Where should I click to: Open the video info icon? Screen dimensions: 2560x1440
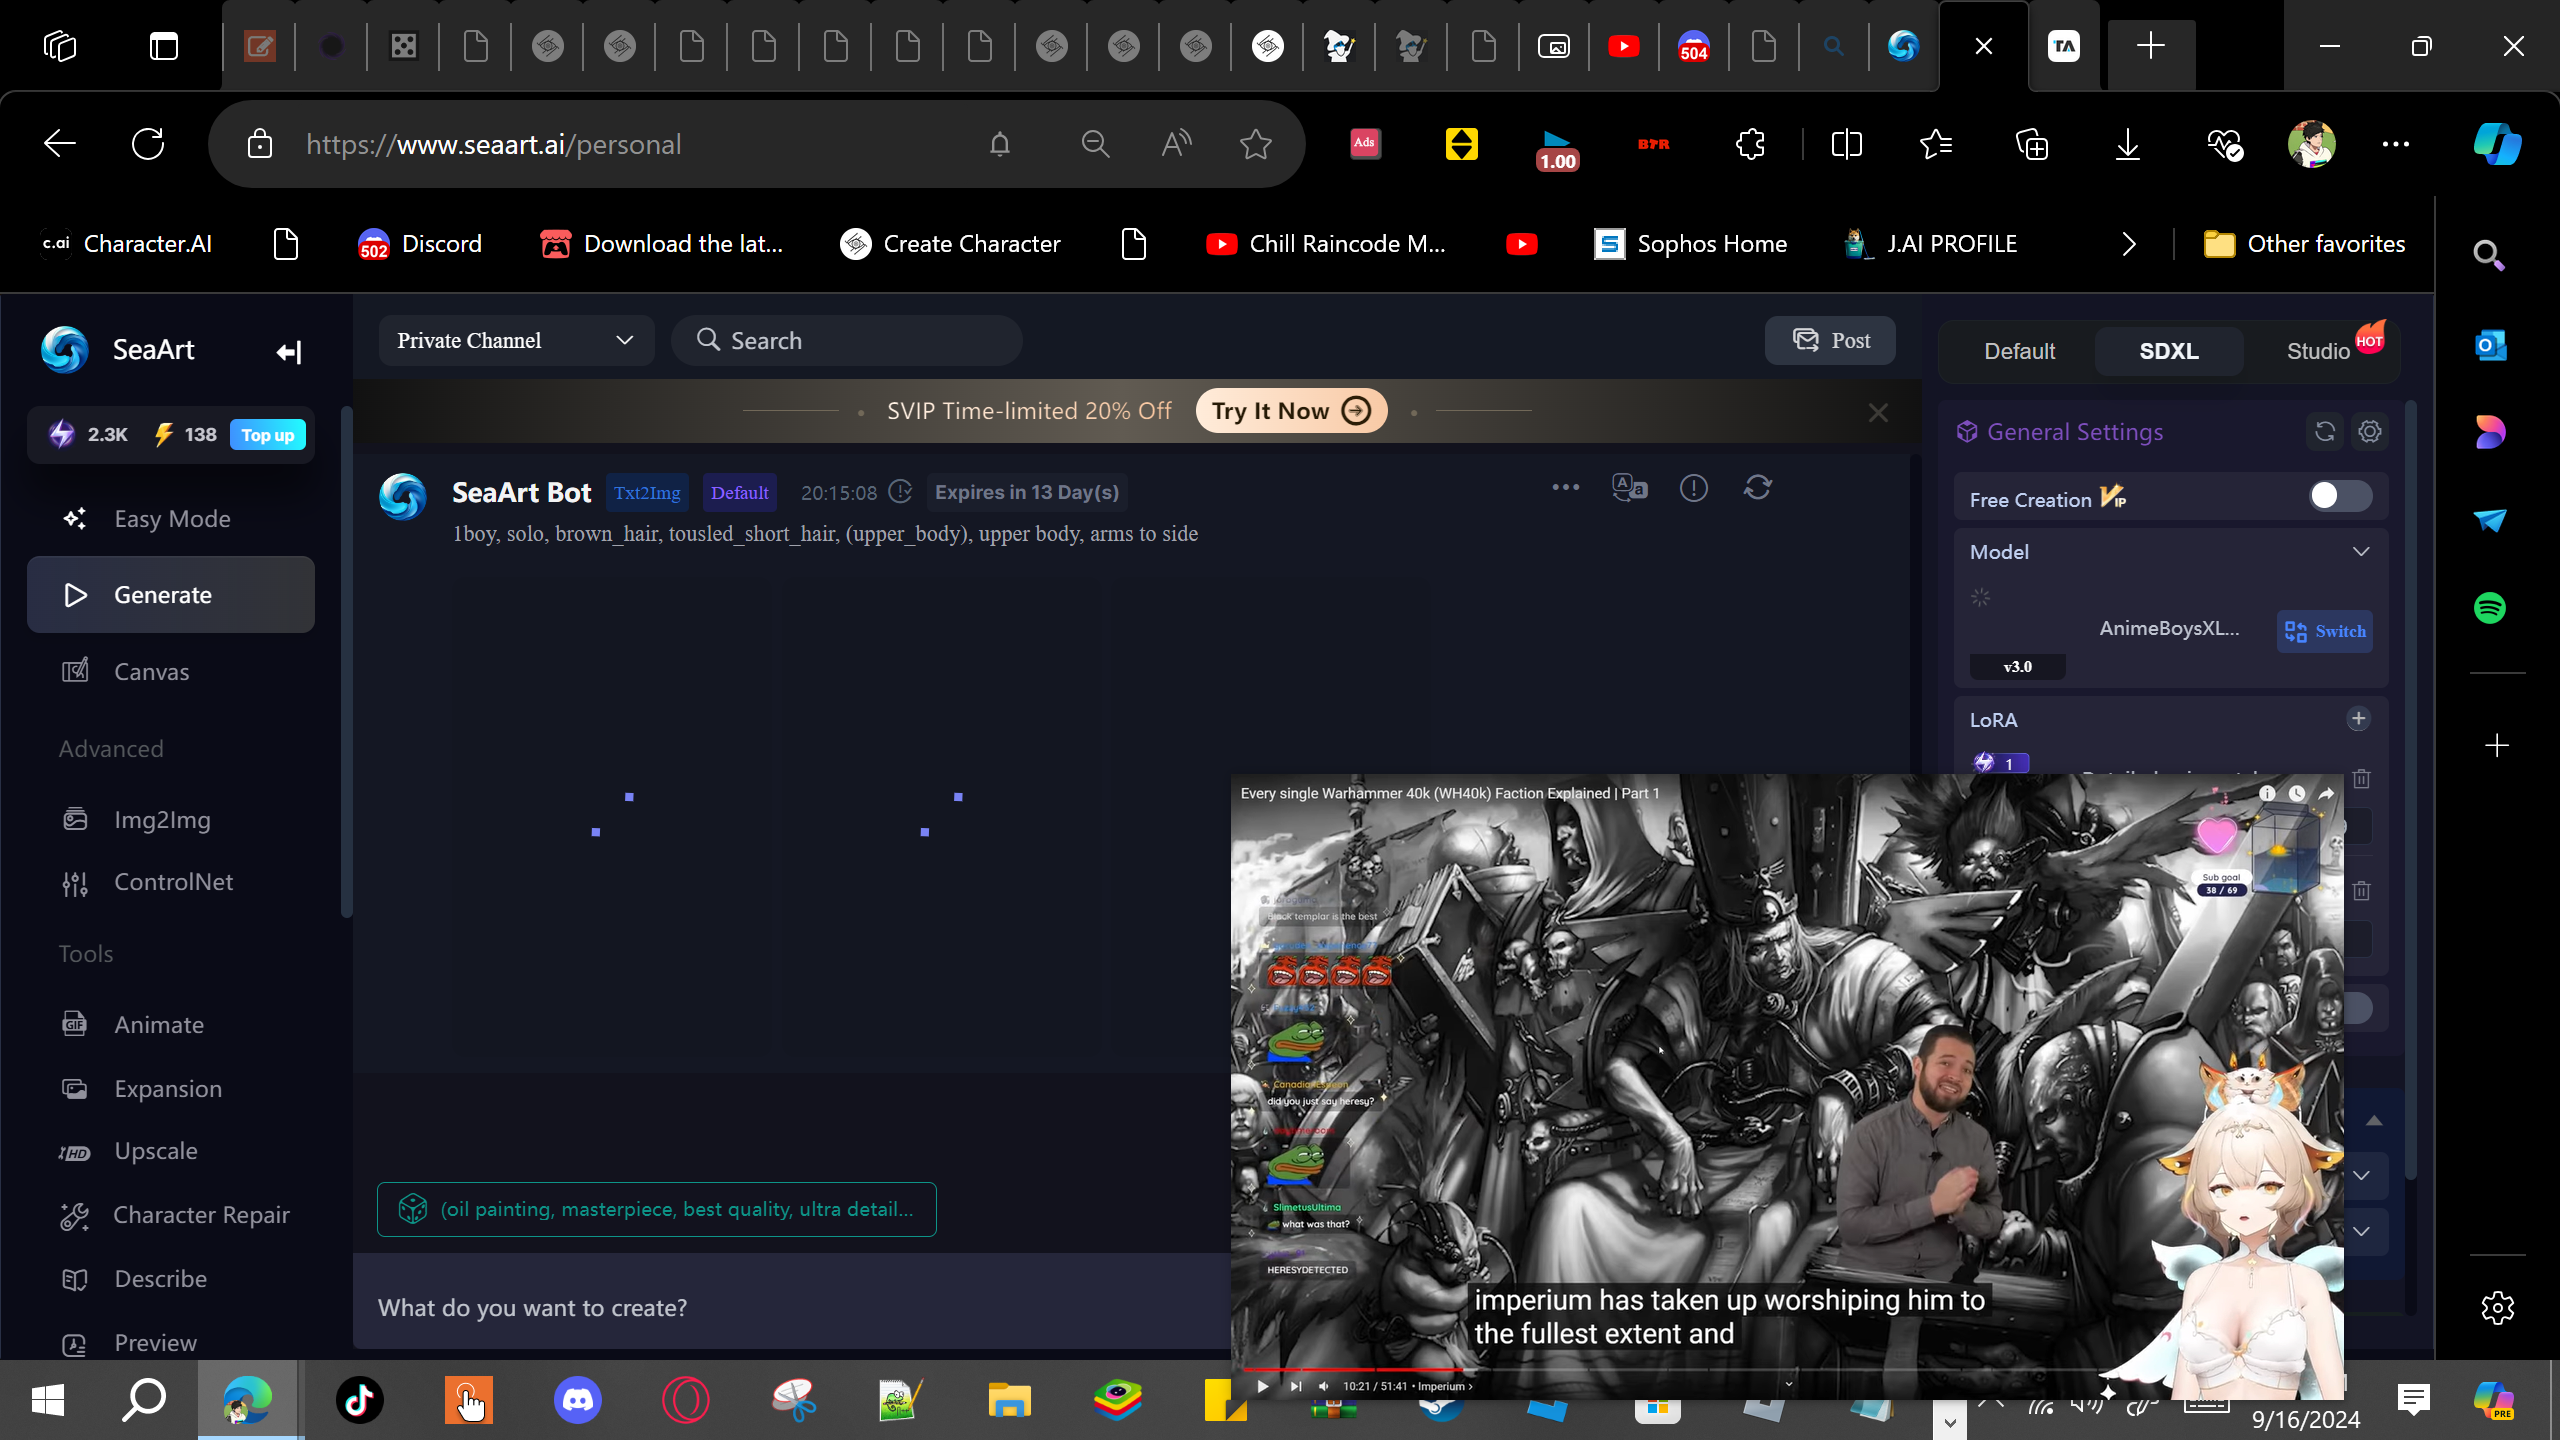pos(2267,793)
